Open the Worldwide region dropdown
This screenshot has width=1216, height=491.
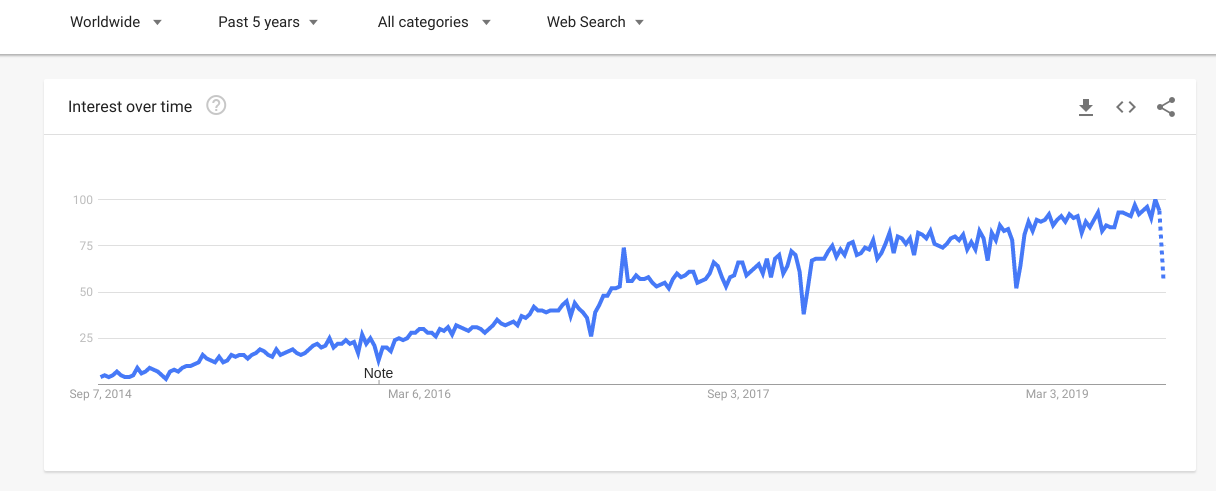pyautogui.click(x=115, y=22)
